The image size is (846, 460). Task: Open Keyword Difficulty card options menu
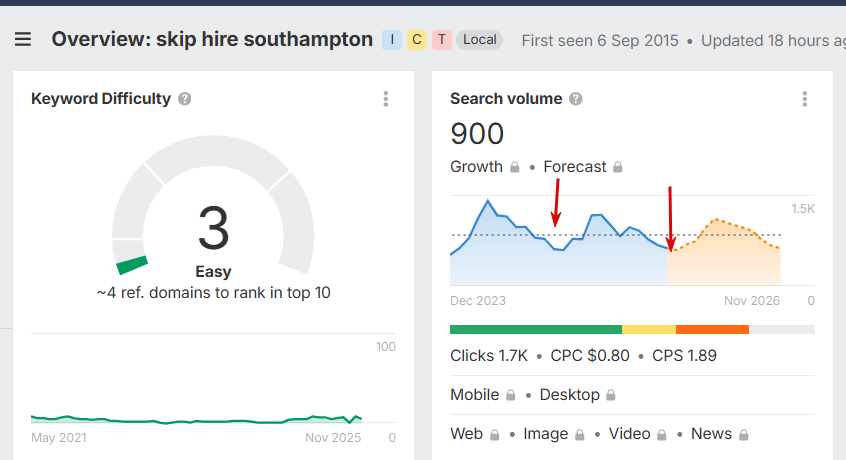pyautogui.click(x=386, y=99)
